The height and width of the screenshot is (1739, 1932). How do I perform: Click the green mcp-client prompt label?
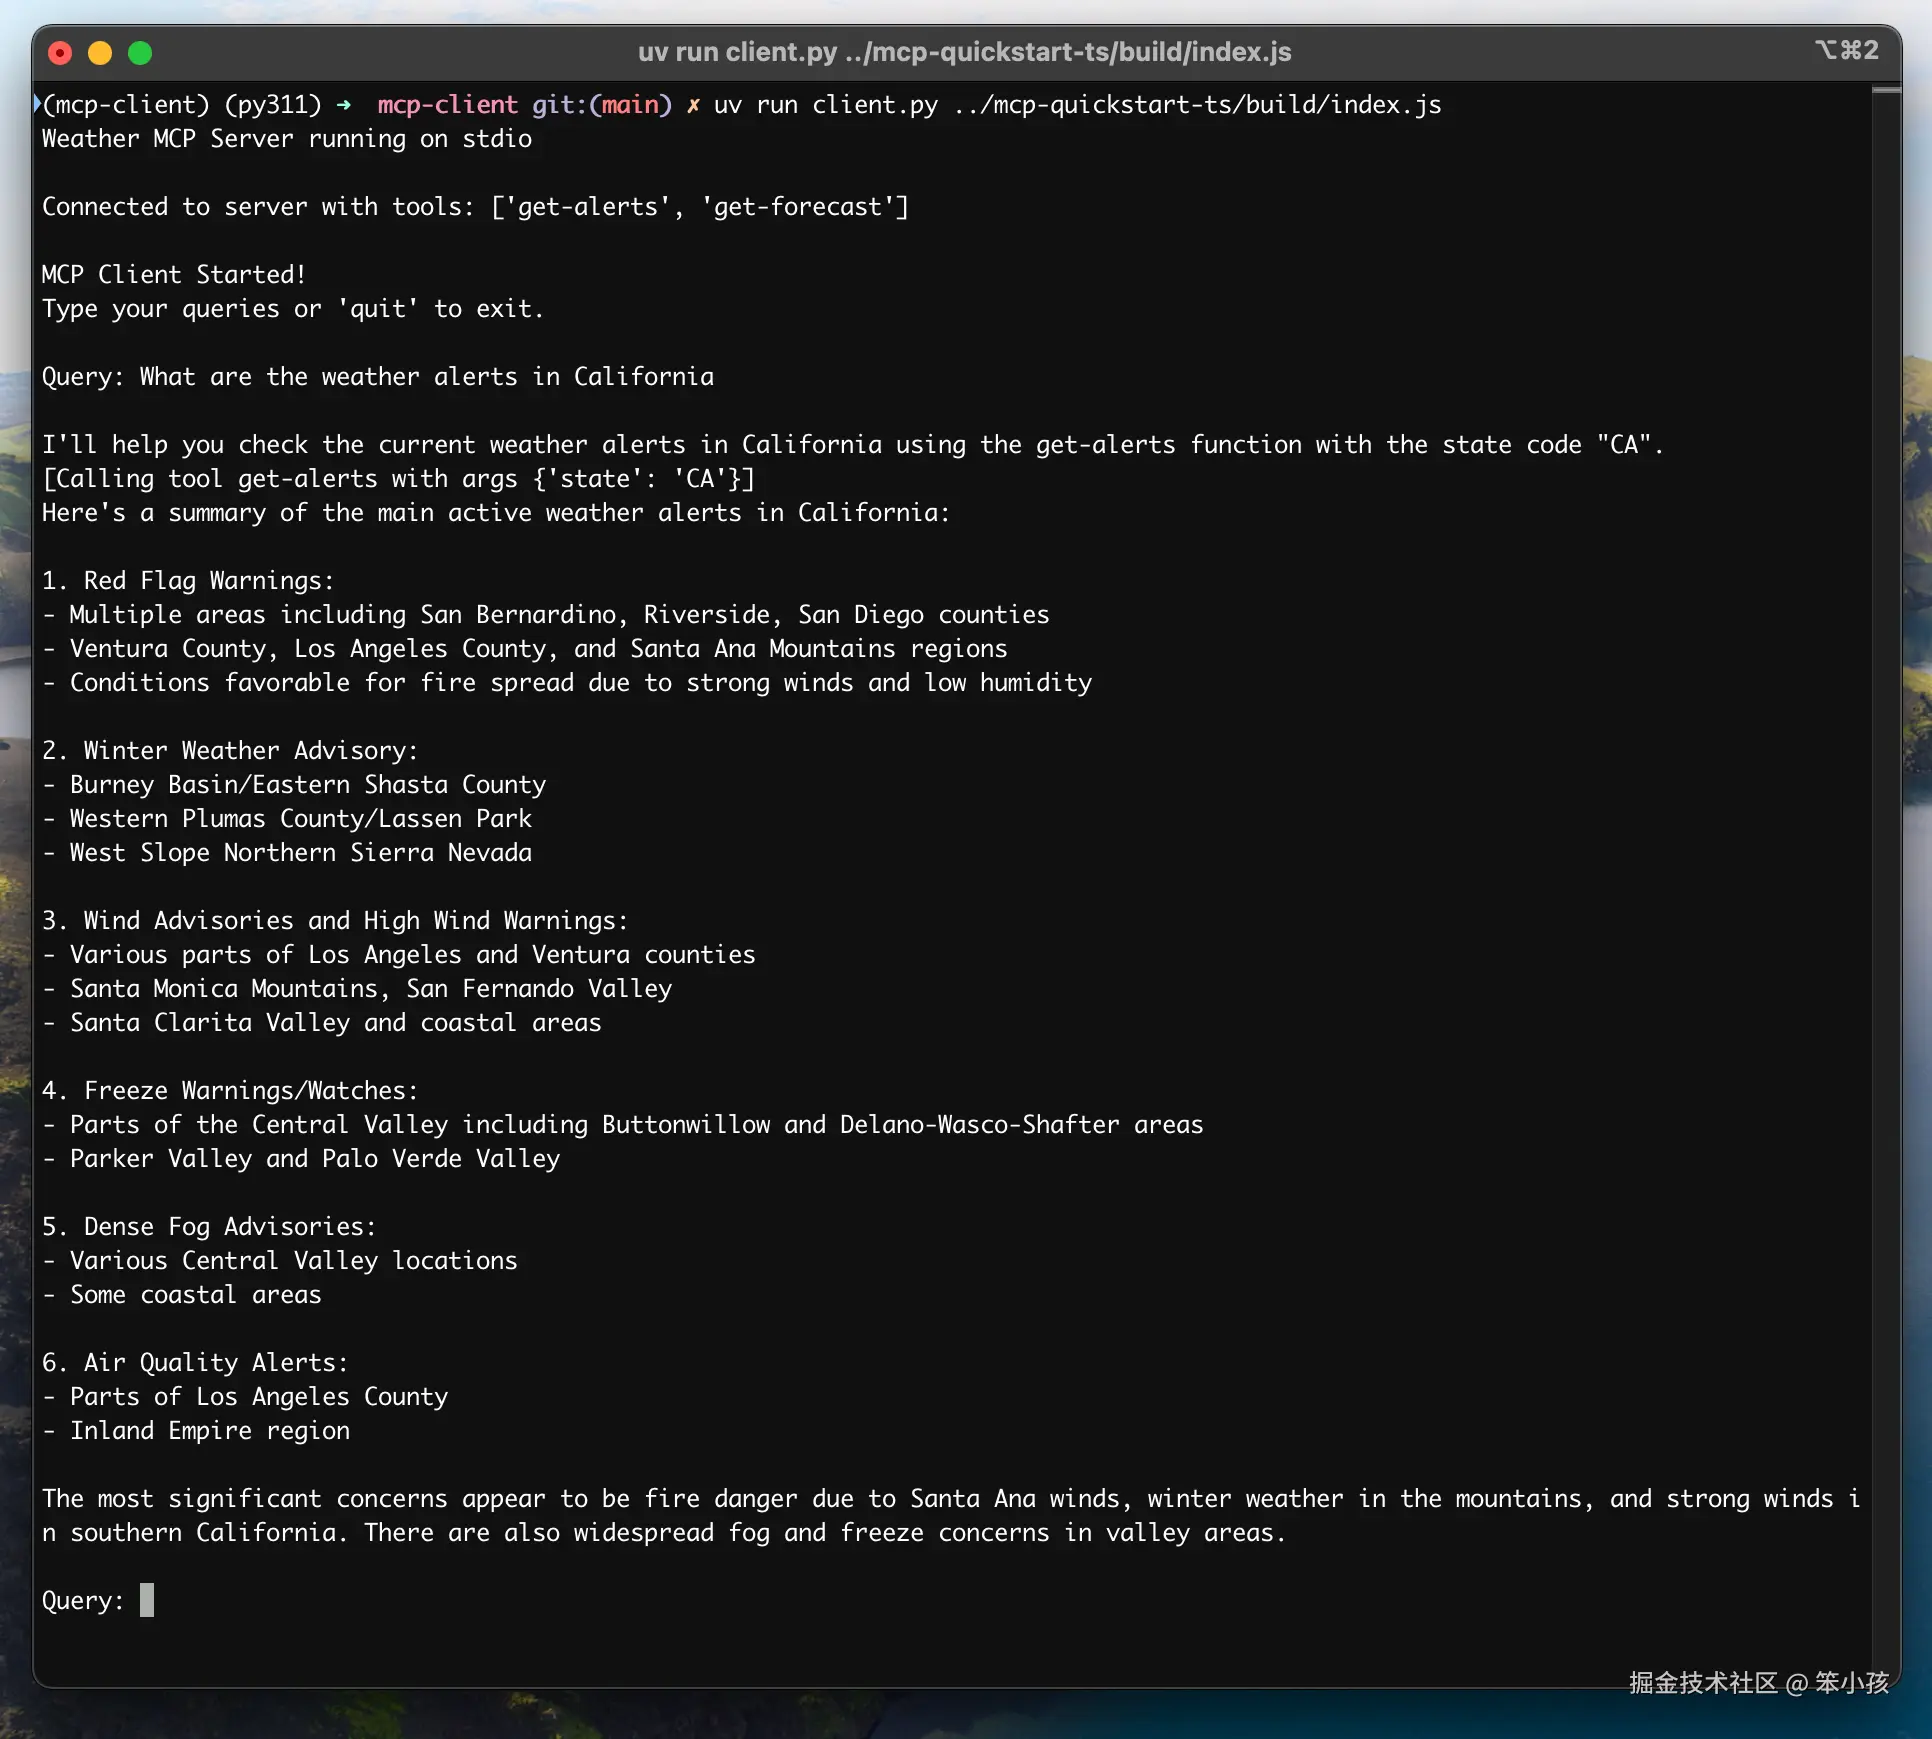[446, 105]
